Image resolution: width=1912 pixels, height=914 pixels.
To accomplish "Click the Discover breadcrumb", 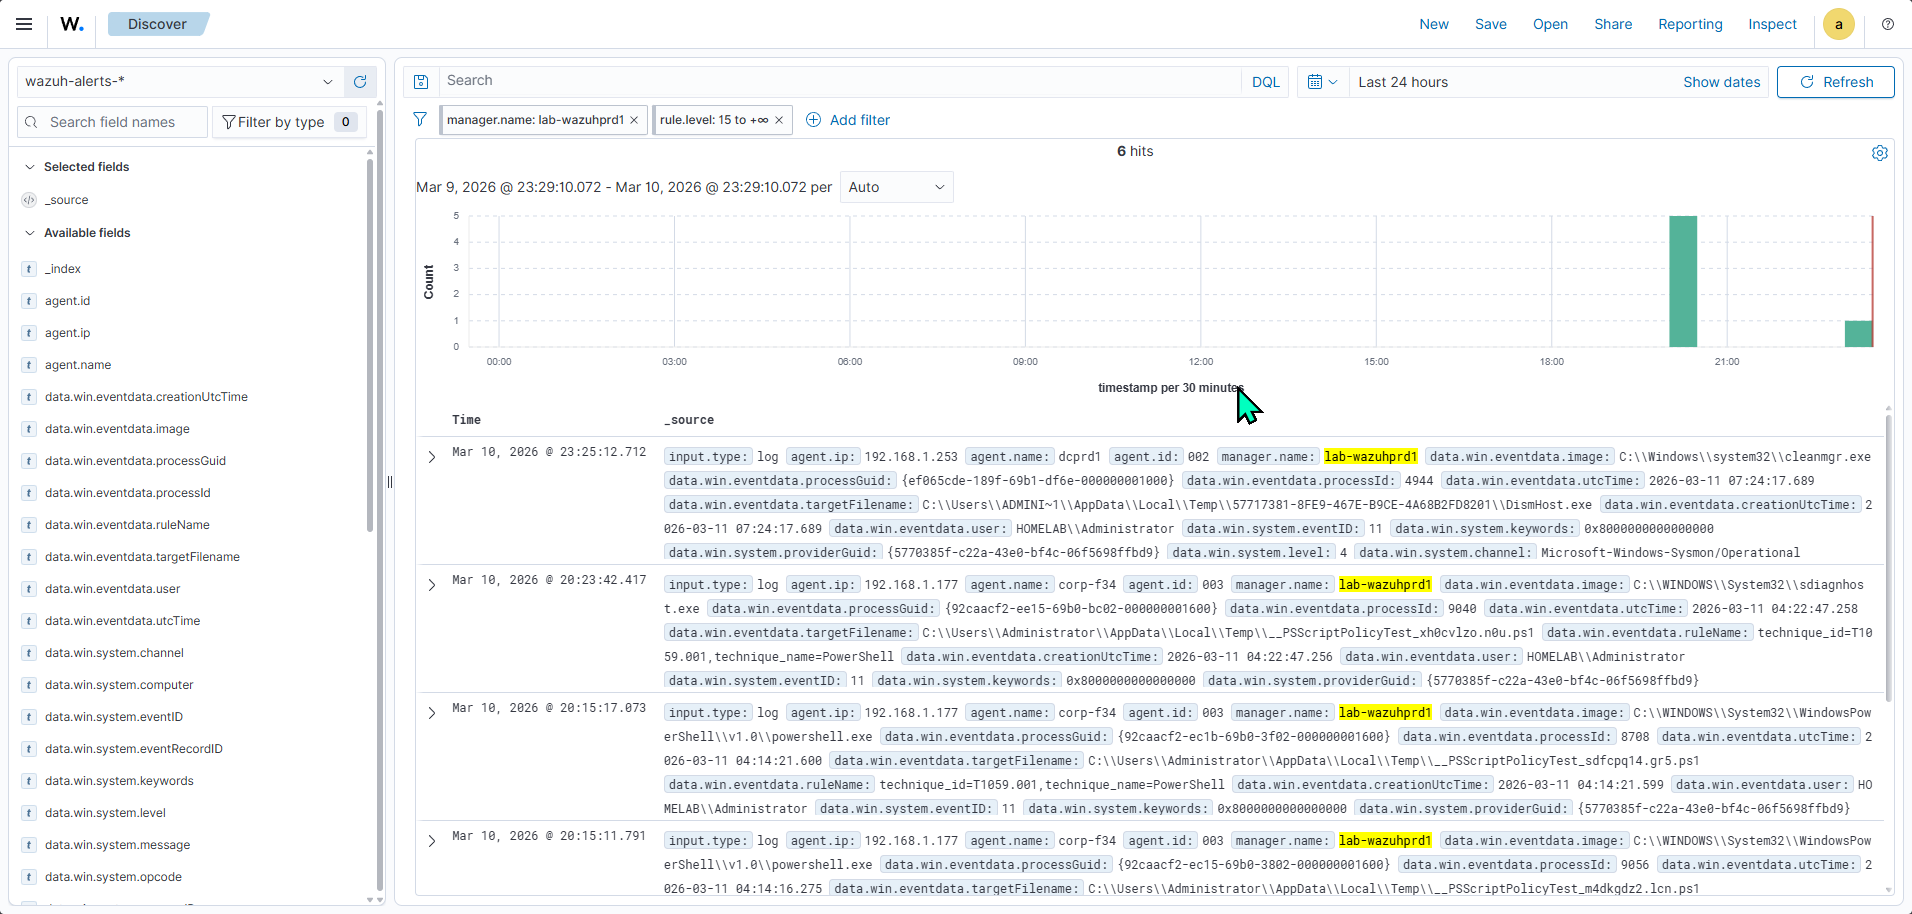I will pos(157,24).
